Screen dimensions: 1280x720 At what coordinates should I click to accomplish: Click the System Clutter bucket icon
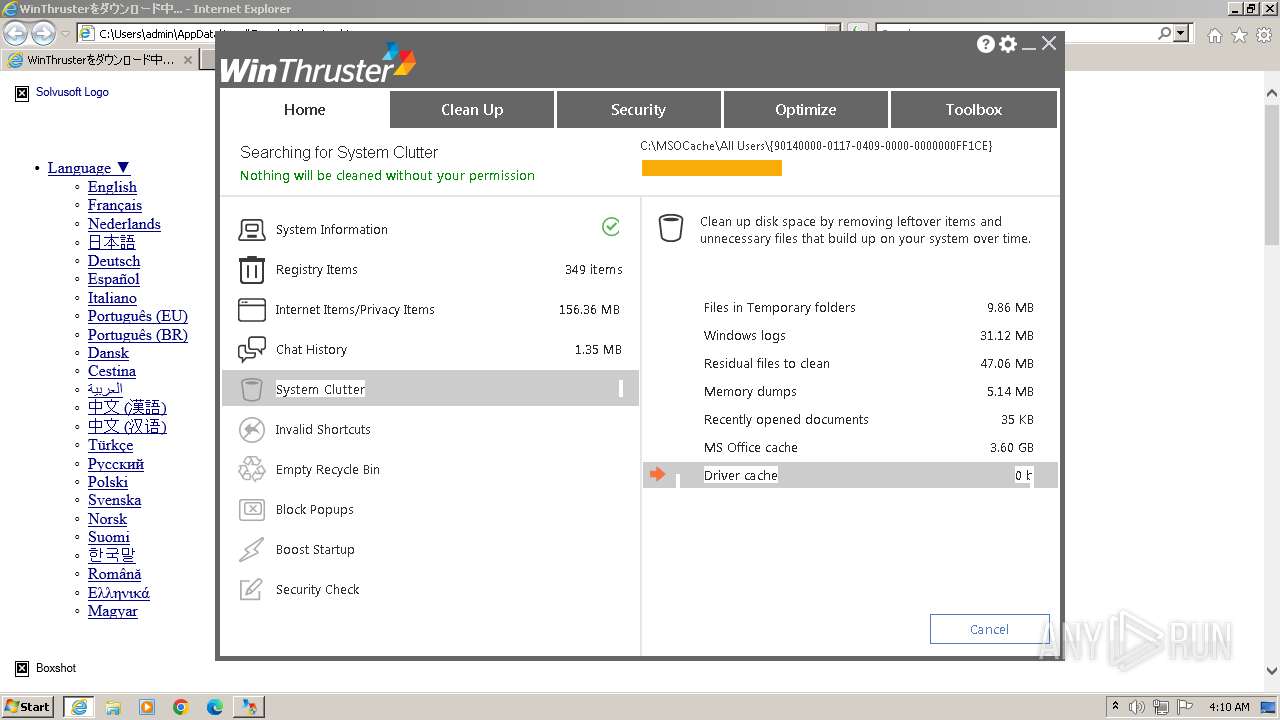click(x=251, y=390)
